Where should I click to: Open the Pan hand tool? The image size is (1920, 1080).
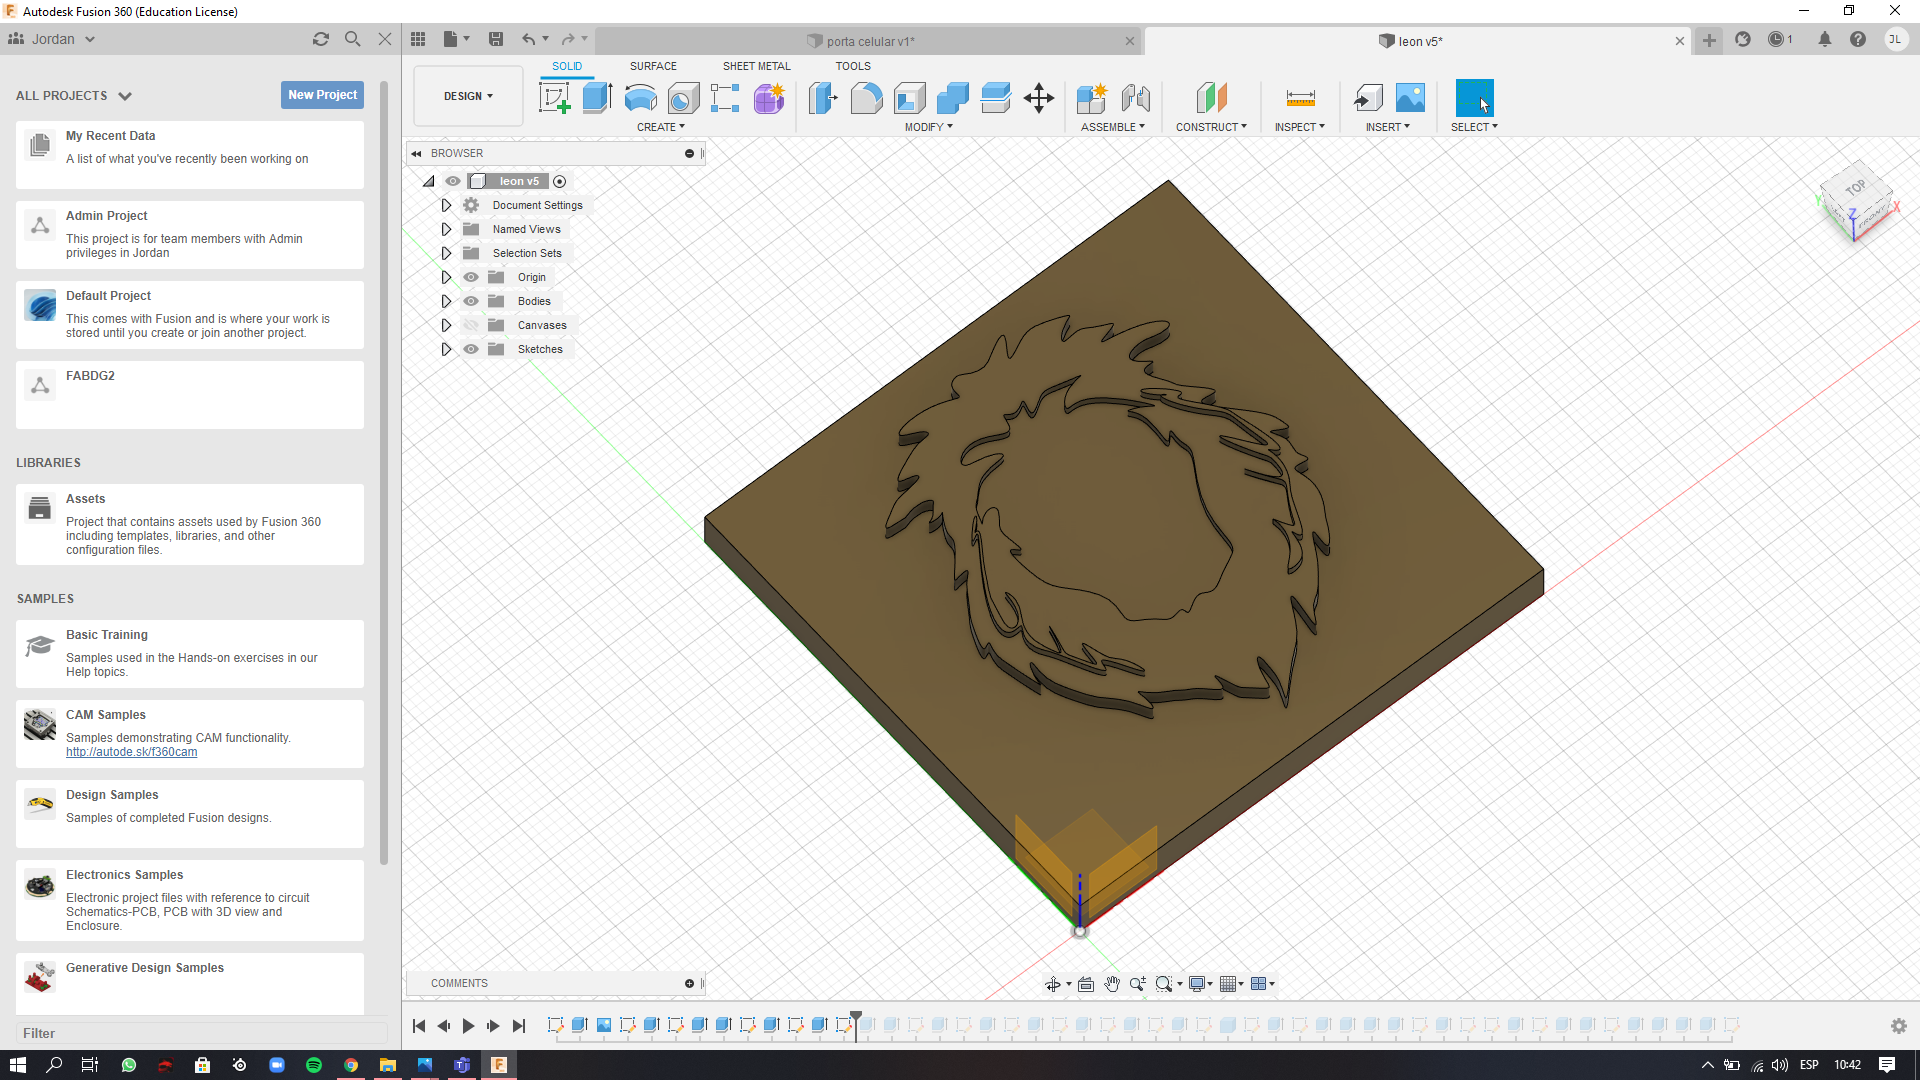point(1112,984)
